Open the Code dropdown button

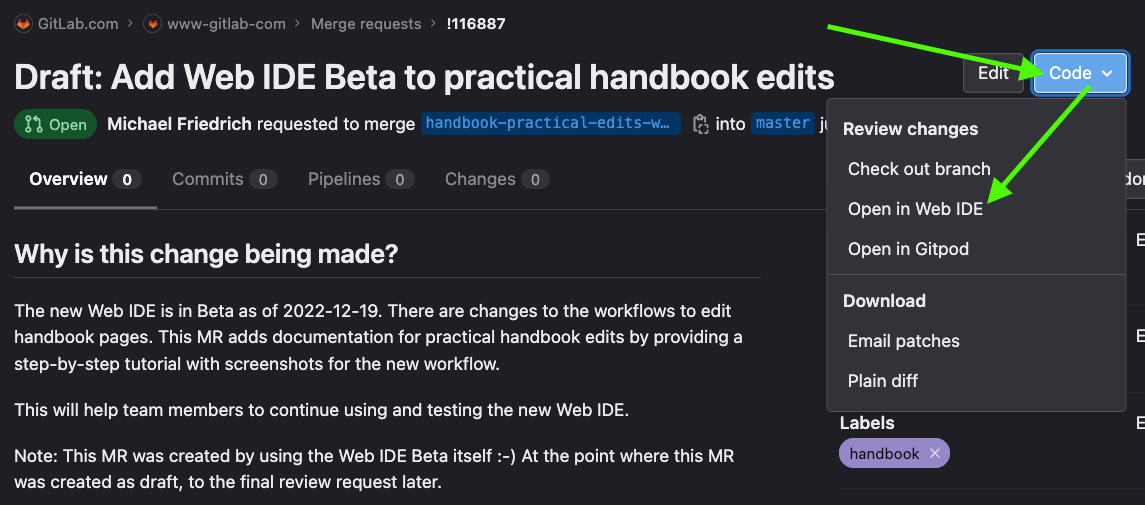click(x=1080, y=73)
